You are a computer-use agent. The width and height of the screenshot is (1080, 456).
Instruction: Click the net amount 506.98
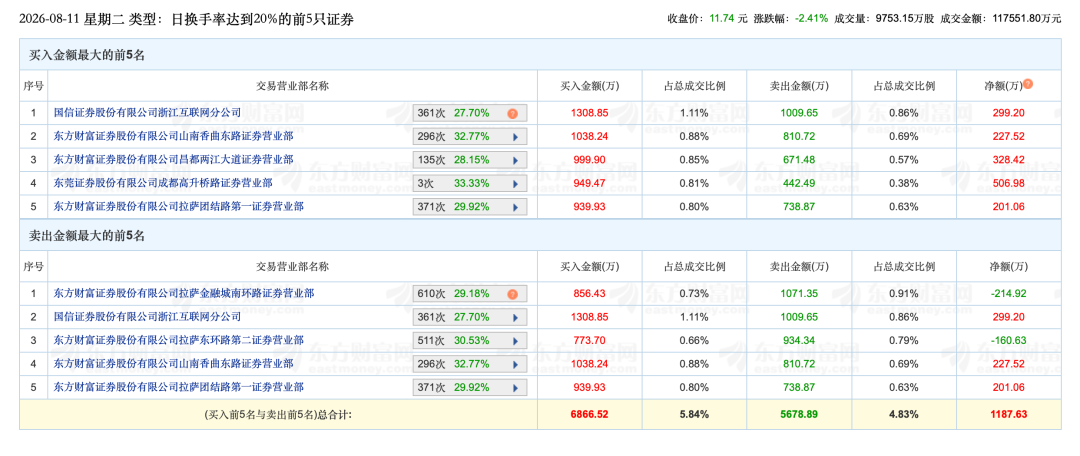[1009, 183]
